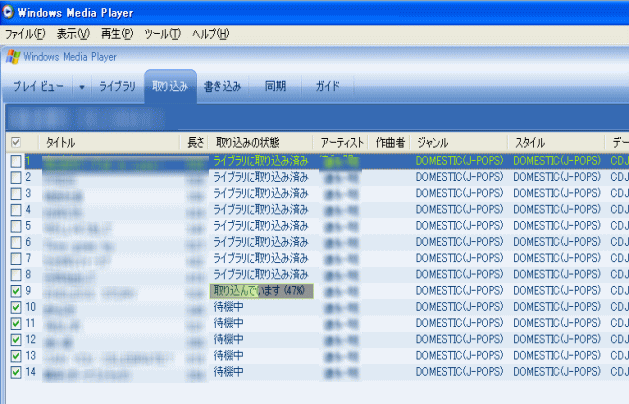Click ライブラリに取り込み済み status of track 8

pos(261,275)
